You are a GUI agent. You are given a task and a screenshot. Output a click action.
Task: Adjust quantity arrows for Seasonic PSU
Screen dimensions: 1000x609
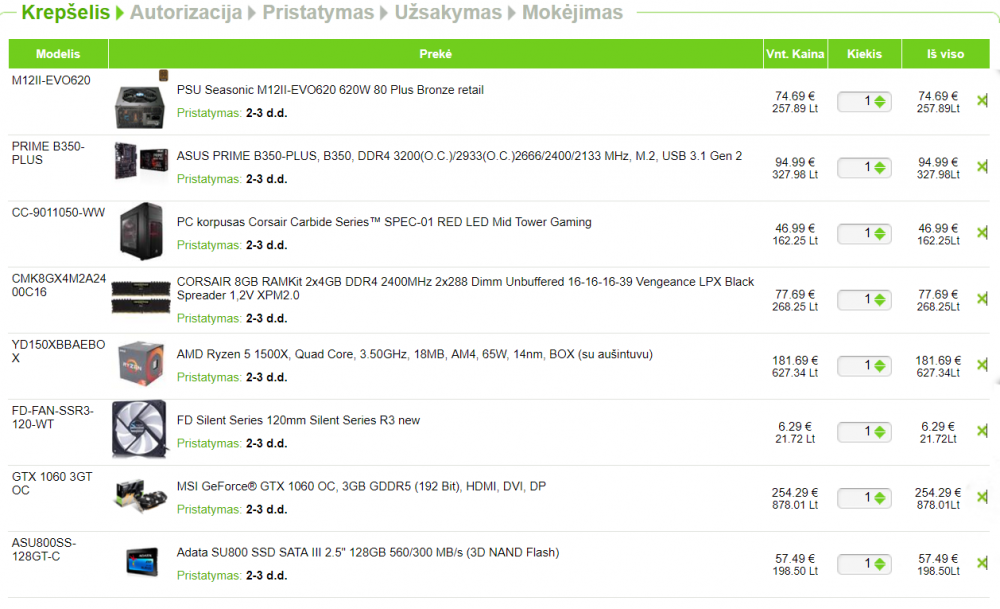(x=880, y=101)
